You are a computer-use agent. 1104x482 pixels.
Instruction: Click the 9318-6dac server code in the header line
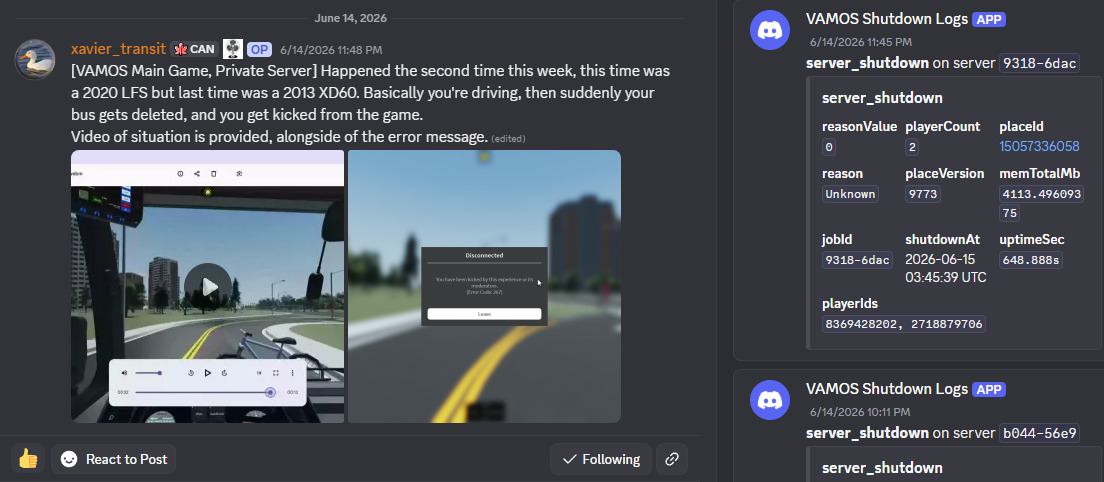[1039, 63]
